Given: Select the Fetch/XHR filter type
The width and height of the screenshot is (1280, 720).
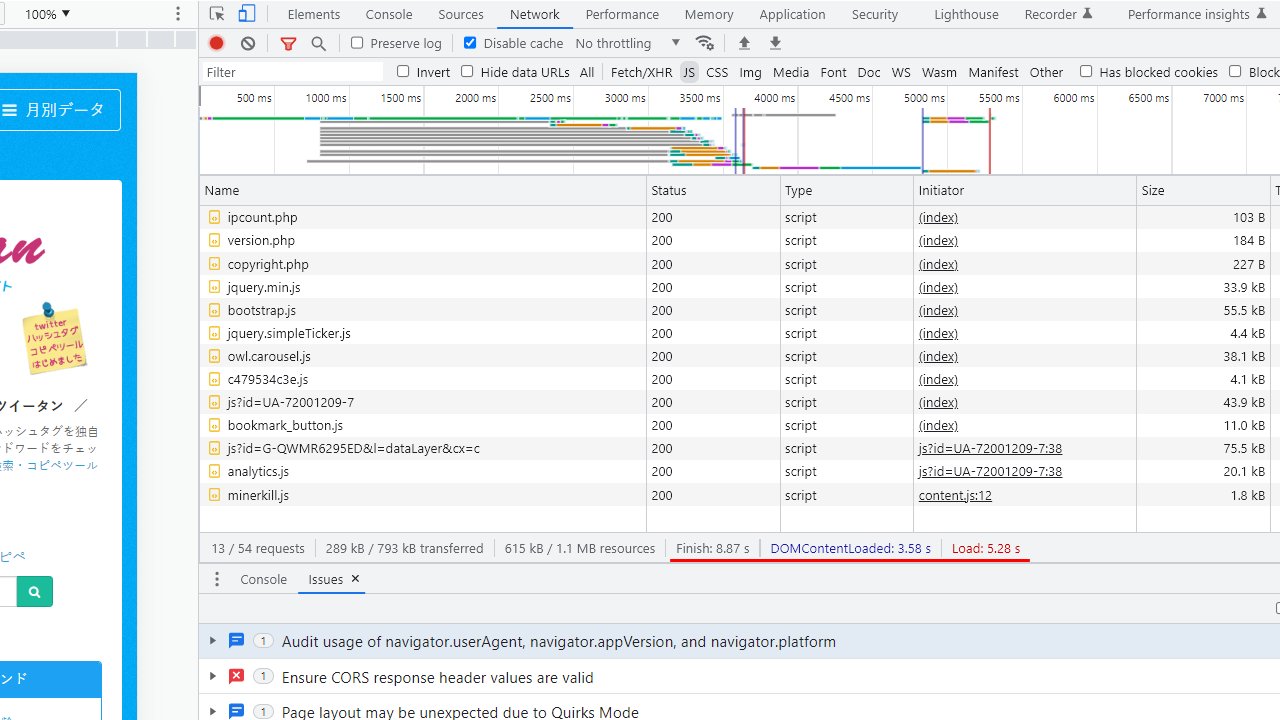Looking at the screenshot, I should coord(641,72).
